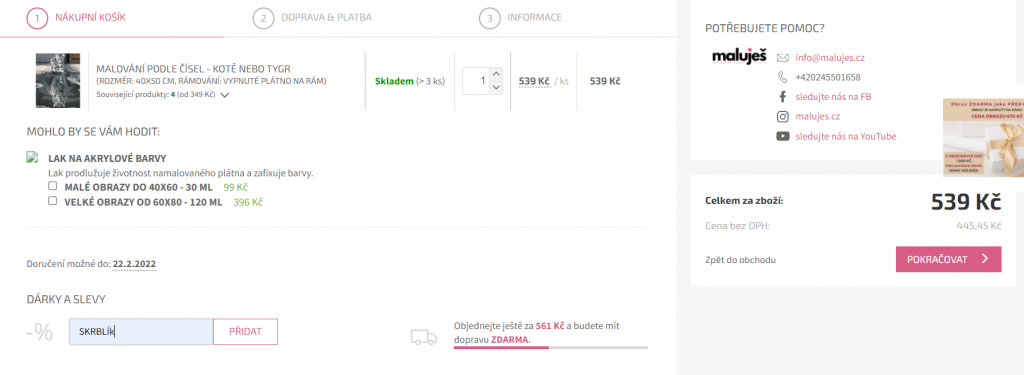The height and width of the screenshot is (375, 1024).
Task: Click the phone handset icon
Action: pyautogui.click(x=782, y=77)
